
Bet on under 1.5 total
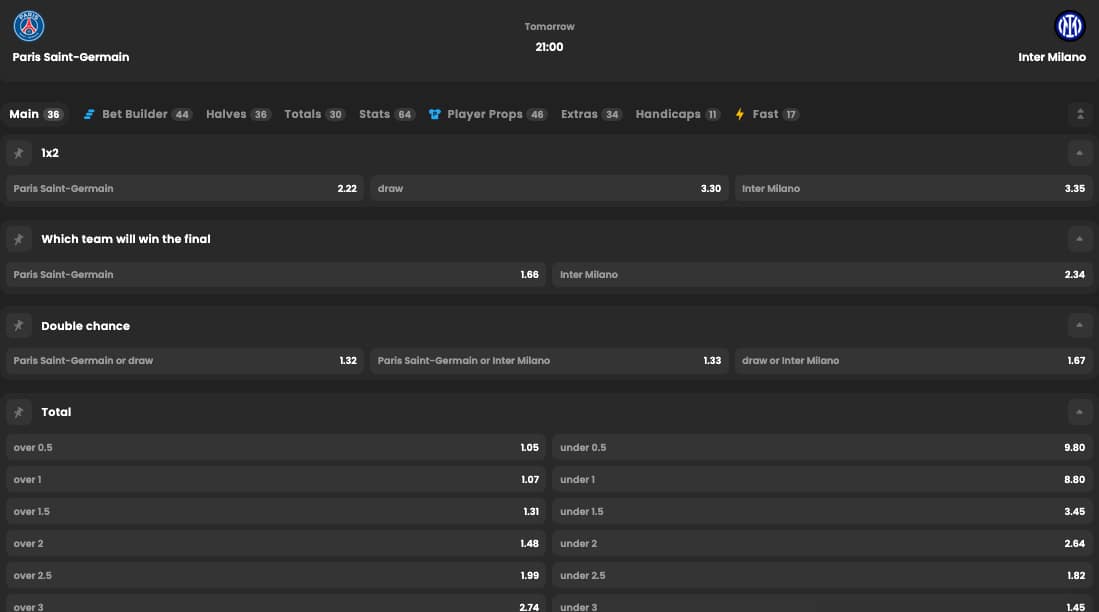(822, 512)
